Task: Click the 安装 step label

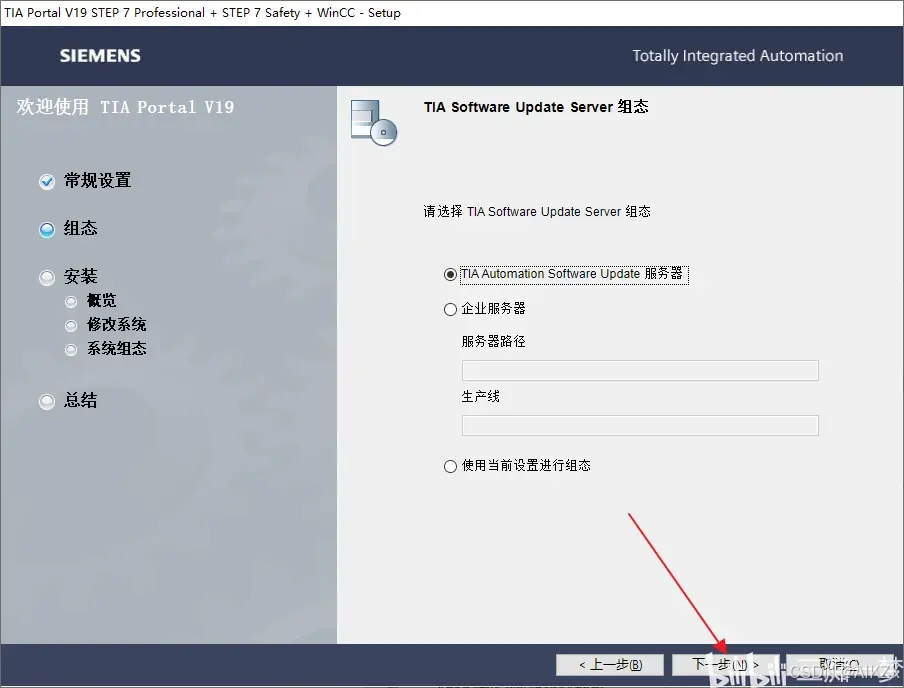Action: (x=80, y=276)
